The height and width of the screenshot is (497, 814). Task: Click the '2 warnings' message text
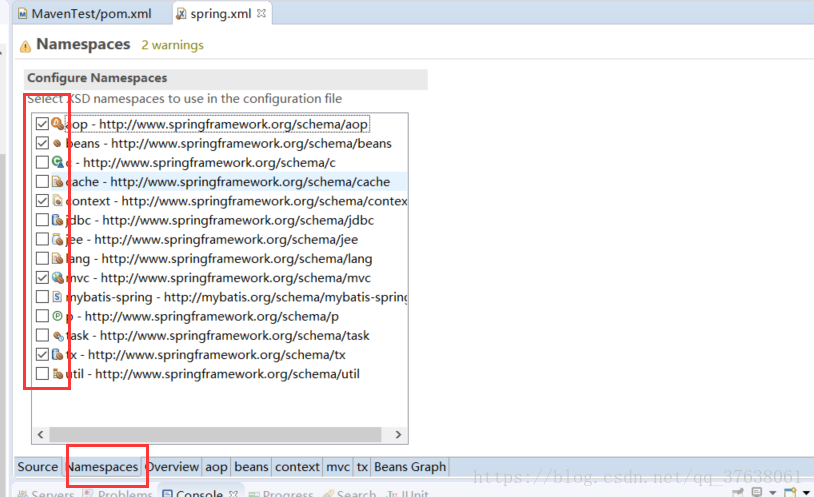[x=172, y=45]
